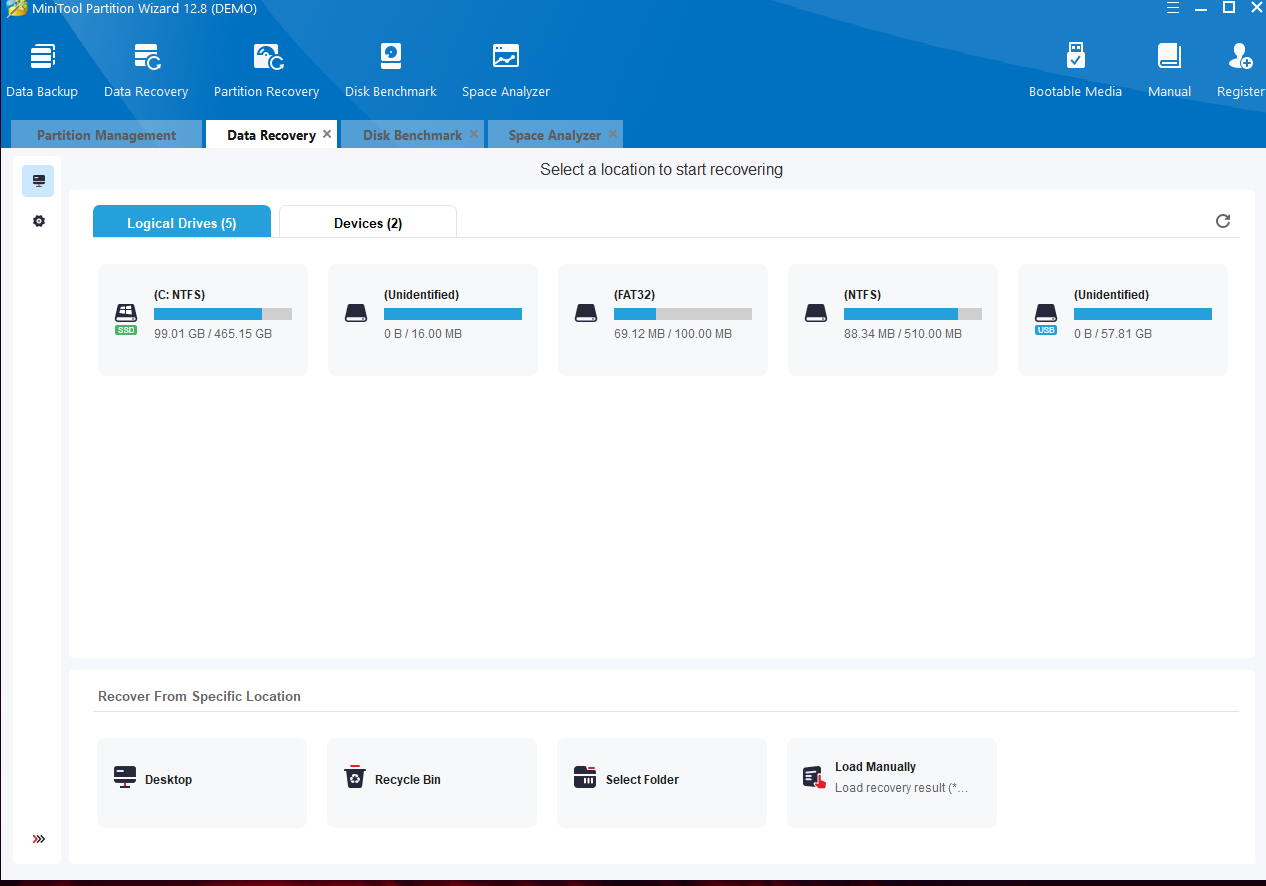Open the Data Backup tool
Screen dimensions: 1266x886
tap(42, 70)
